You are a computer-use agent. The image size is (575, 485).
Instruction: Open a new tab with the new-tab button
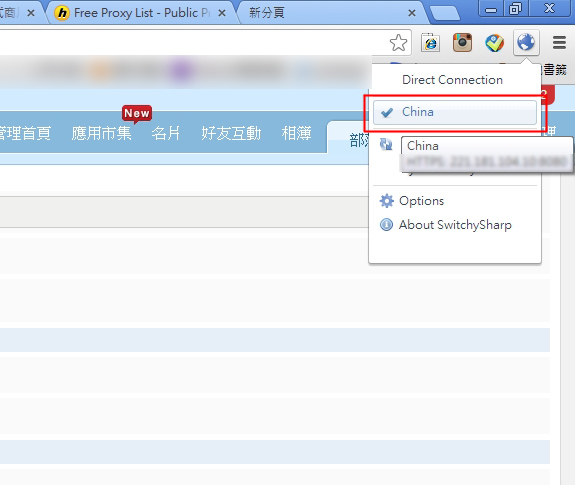(445, 14)
